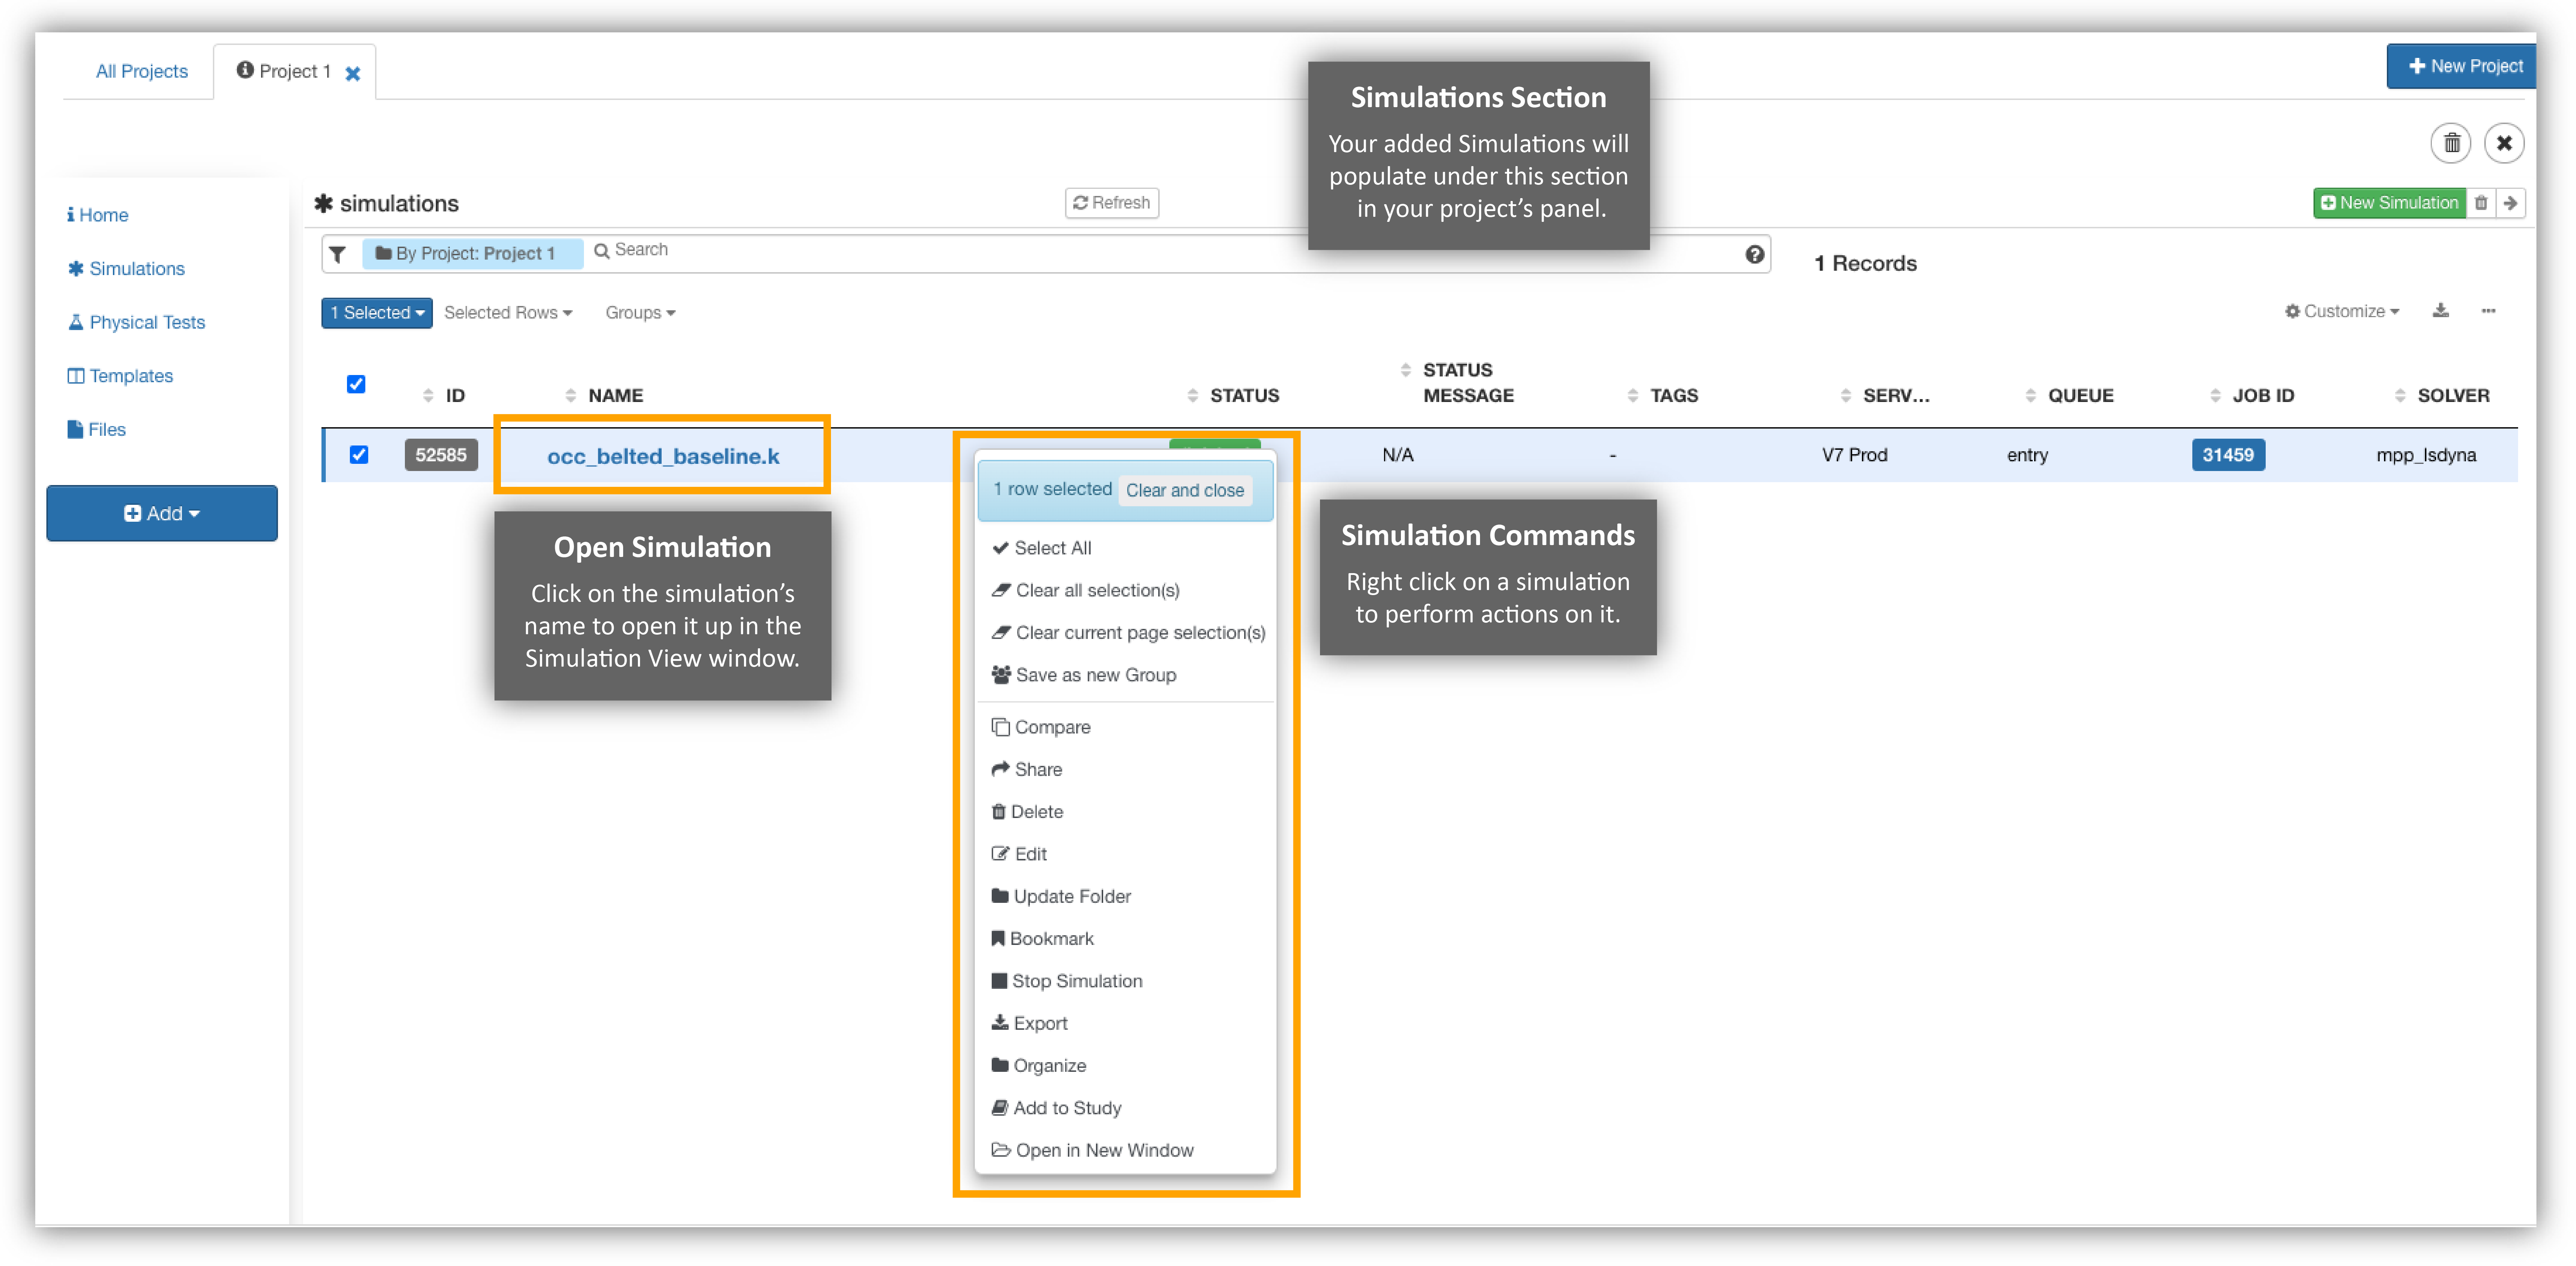Toggle the header select-all checkbox
Screen dimensions: 2576x1266
coord(356,384)
